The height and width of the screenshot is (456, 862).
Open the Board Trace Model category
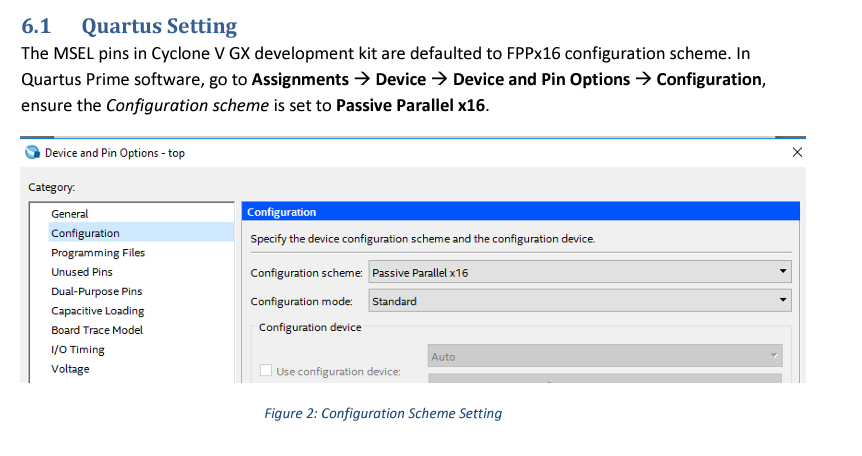(x=97, y=330)
